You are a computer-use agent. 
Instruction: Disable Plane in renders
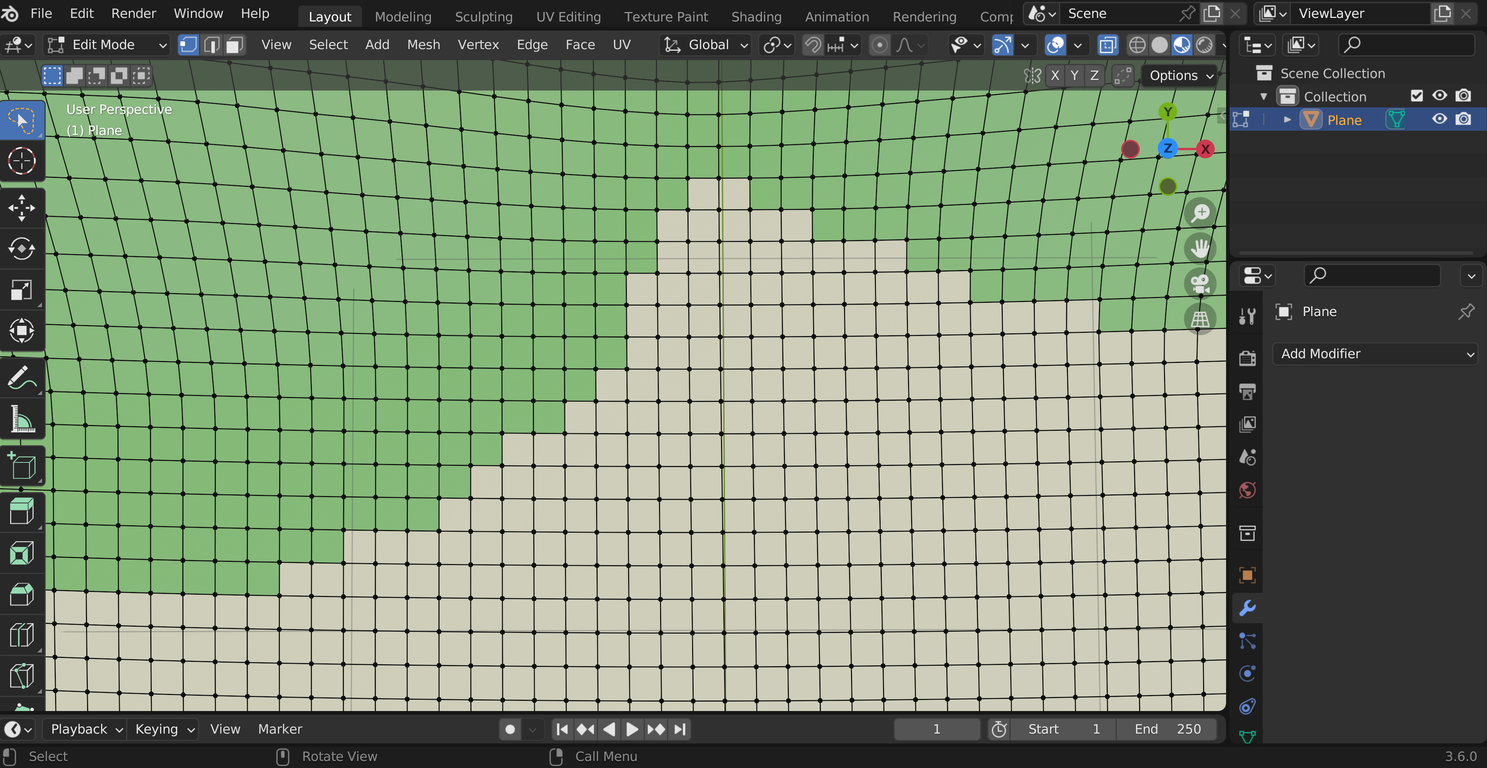point(1464,119)
